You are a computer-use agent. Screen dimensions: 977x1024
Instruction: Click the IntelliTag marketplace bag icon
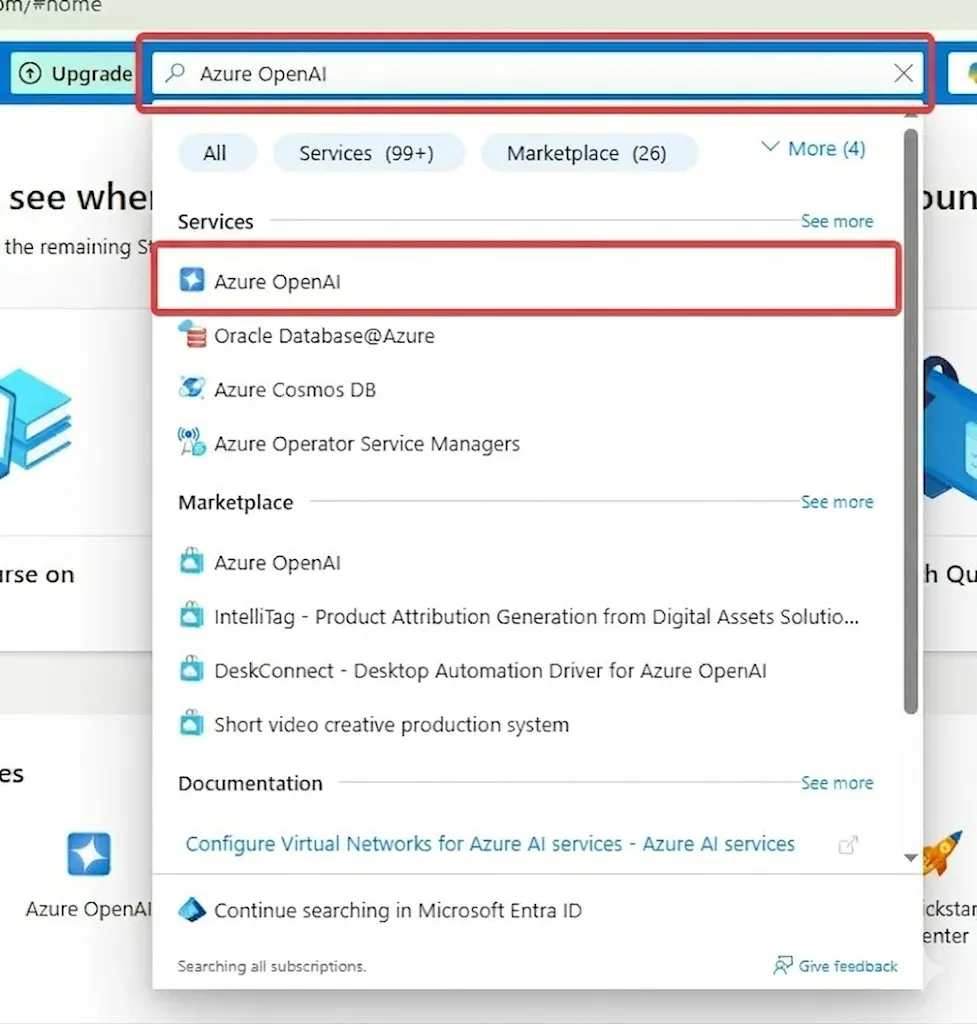click(x=191, y=615)
